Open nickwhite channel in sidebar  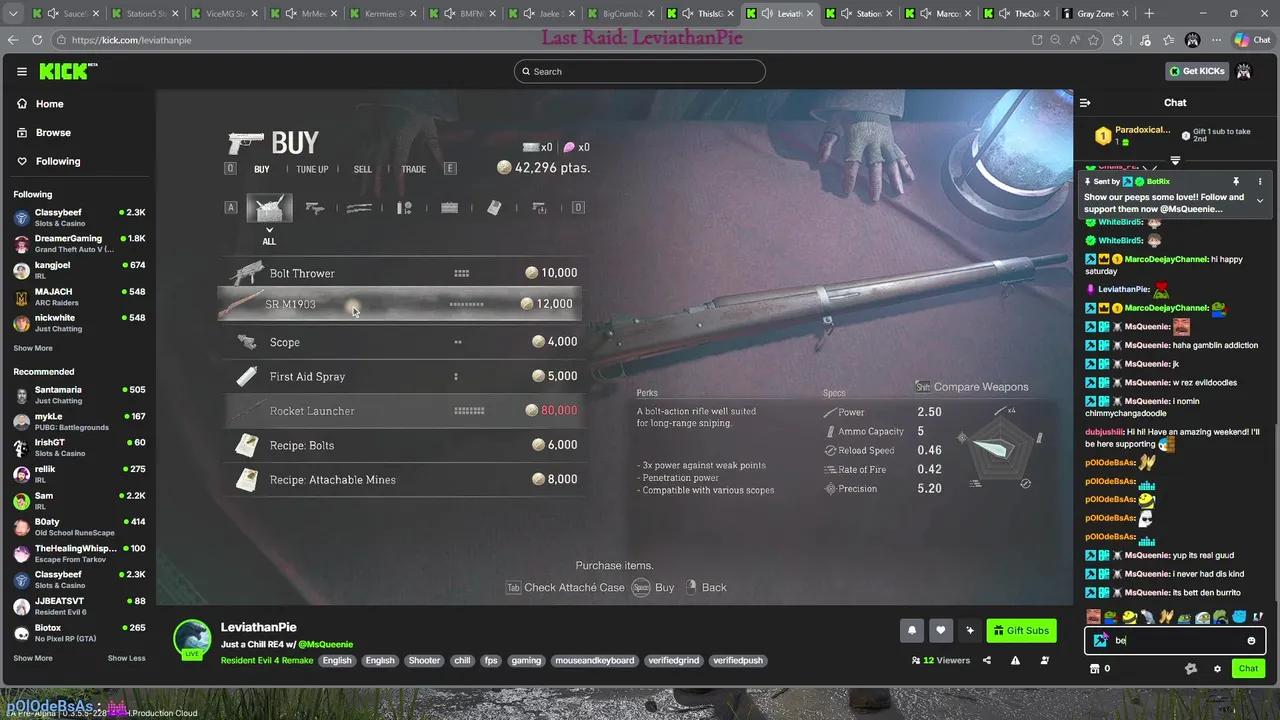[78, 322]
